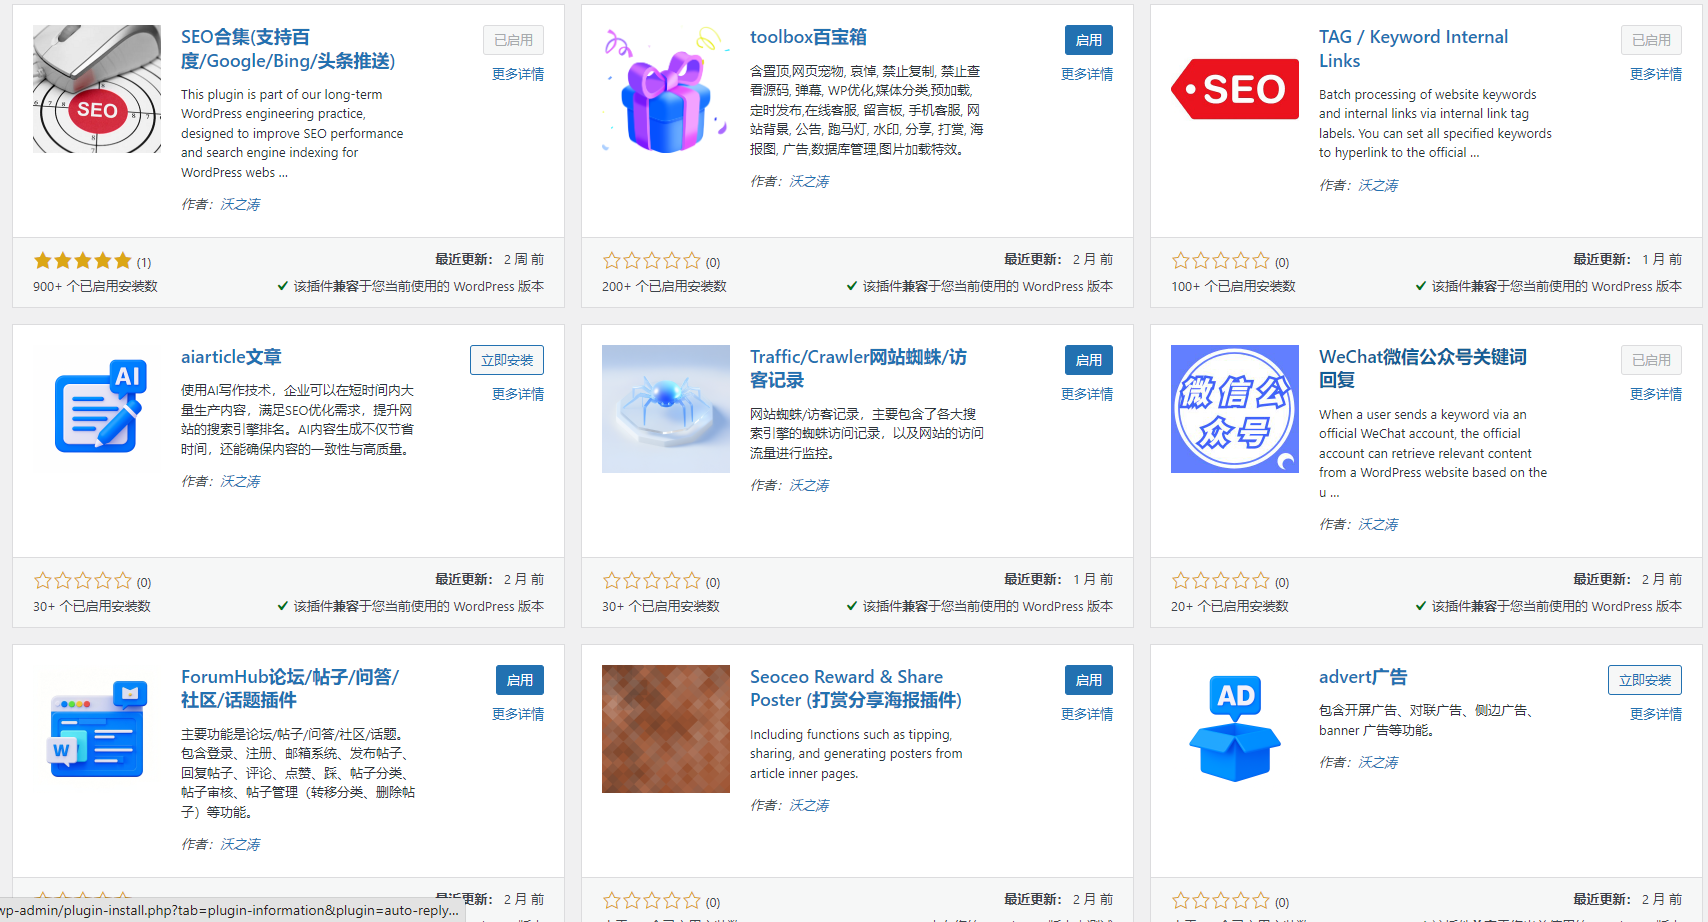Image resolution: width=1708 pixels, height=922 pixels.
Task: Open 更多详情 for TAG / Keyword Internal Links
Action: (1656, 74)
